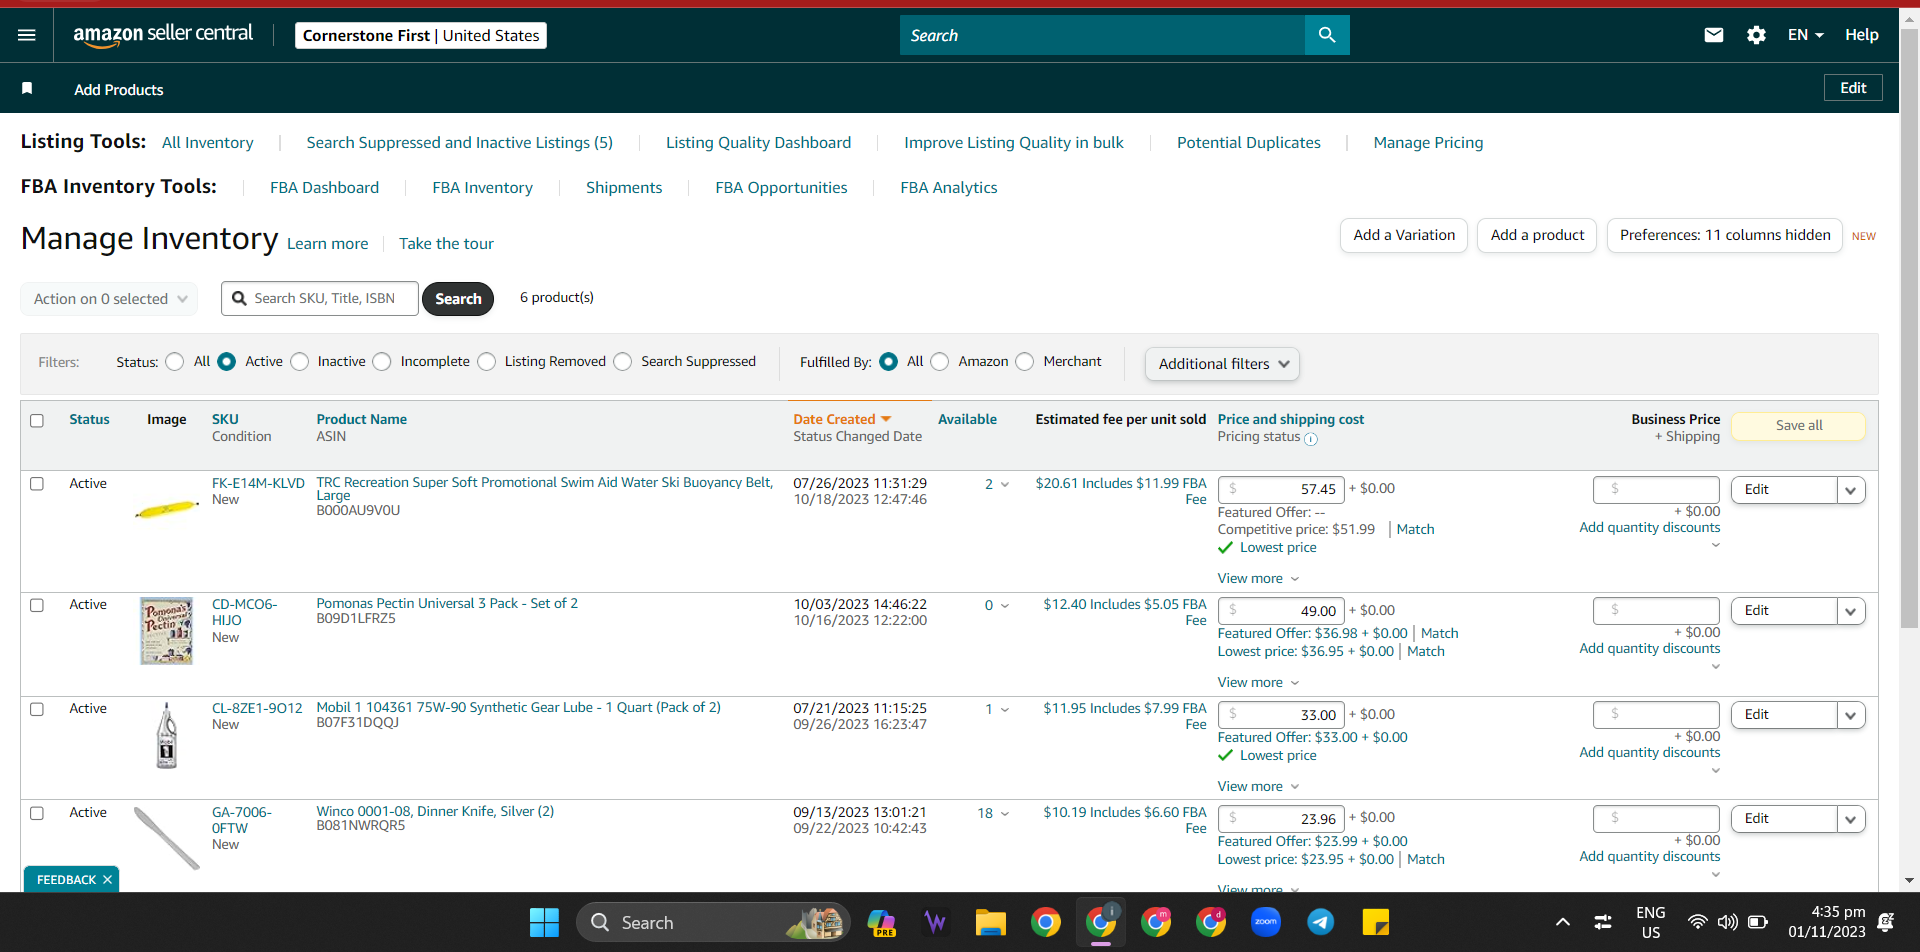The image size is (1920, 952).
Task: Open Telegram from the taskbar
Action: pyautogui.click(x=1321, y=922)
